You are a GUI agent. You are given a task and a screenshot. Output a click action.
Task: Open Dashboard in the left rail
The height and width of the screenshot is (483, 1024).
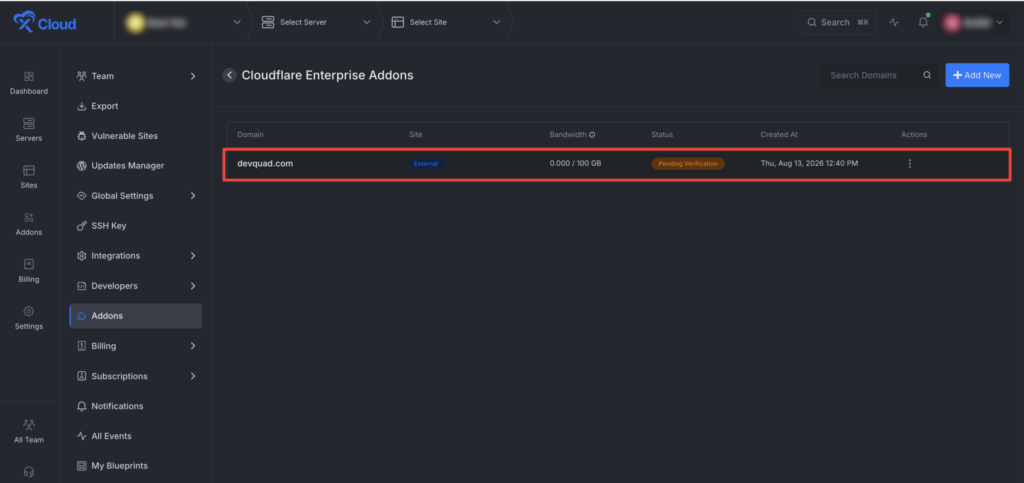point(29,83)
